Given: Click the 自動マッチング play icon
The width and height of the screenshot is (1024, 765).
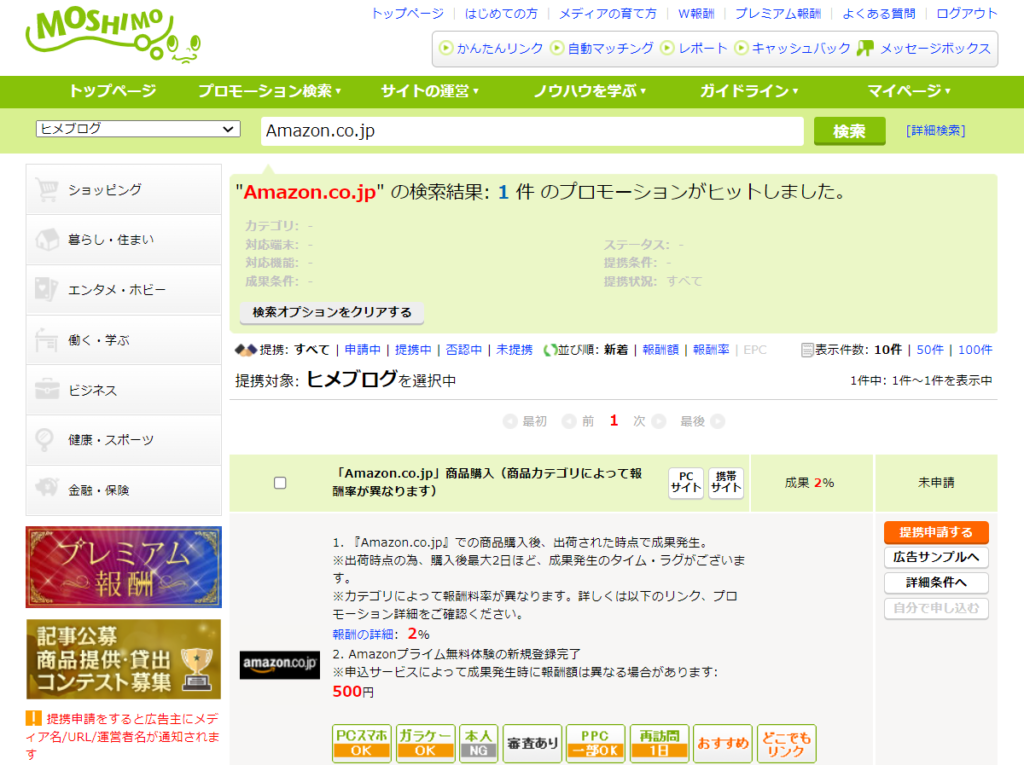Looking at the screenshot, I should coord(557,48).
